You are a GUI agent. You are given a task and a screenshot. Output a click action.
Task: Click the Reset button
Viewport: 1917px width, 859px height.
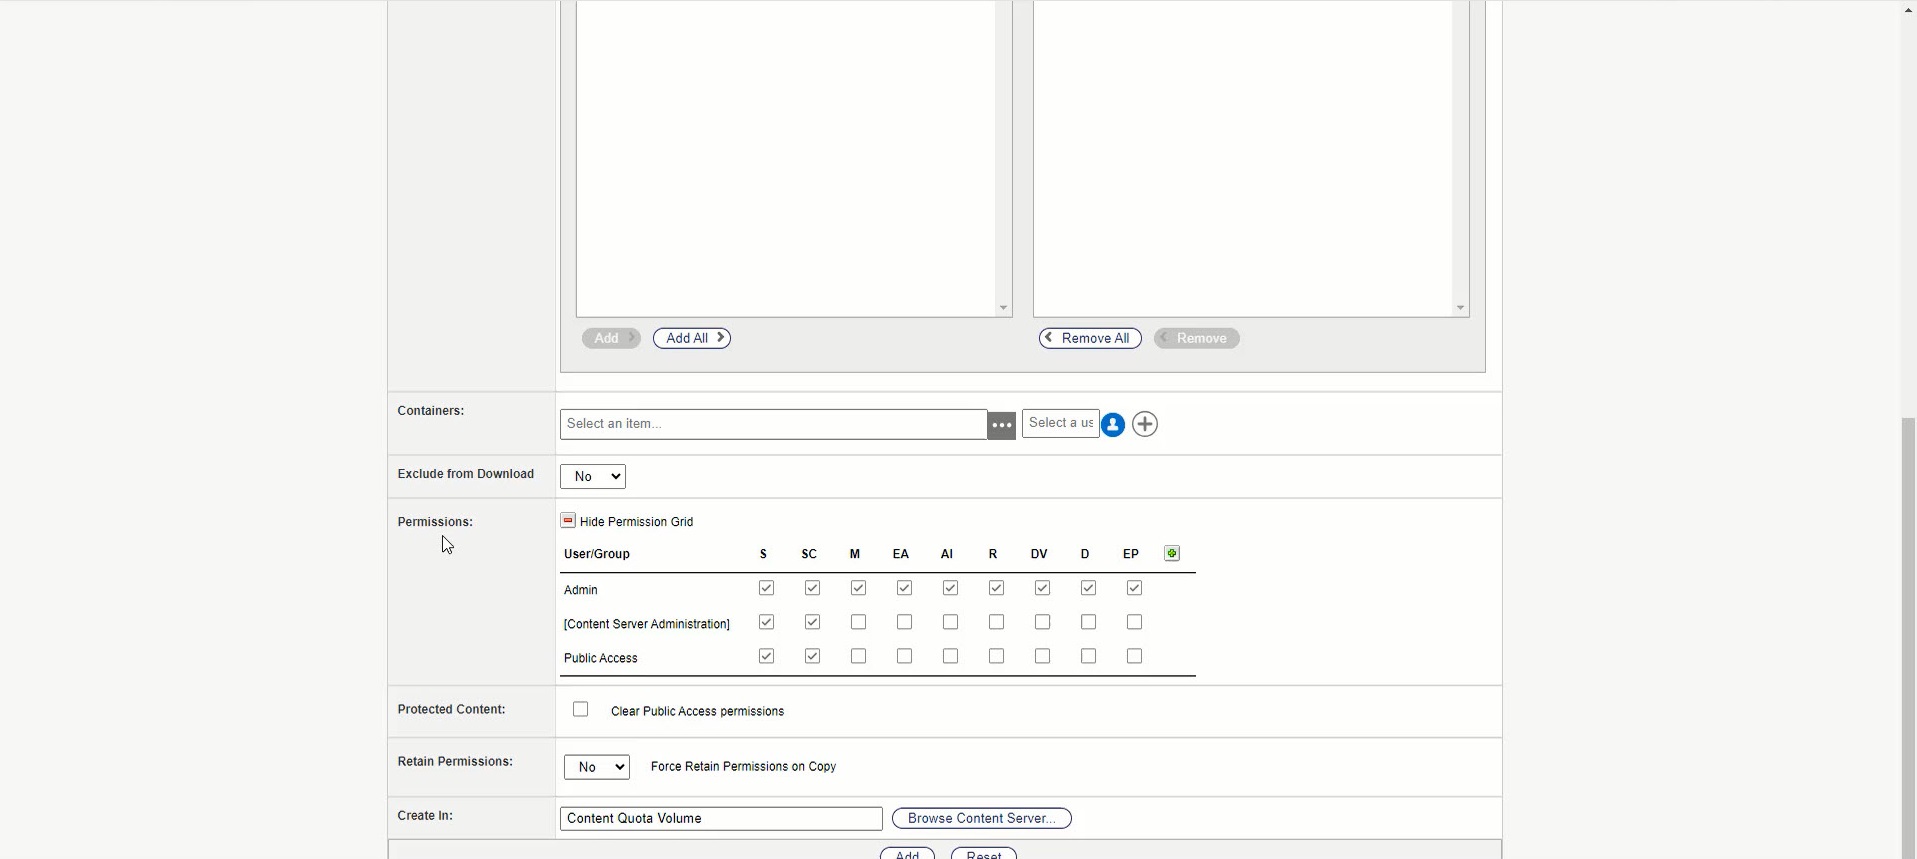983,854
